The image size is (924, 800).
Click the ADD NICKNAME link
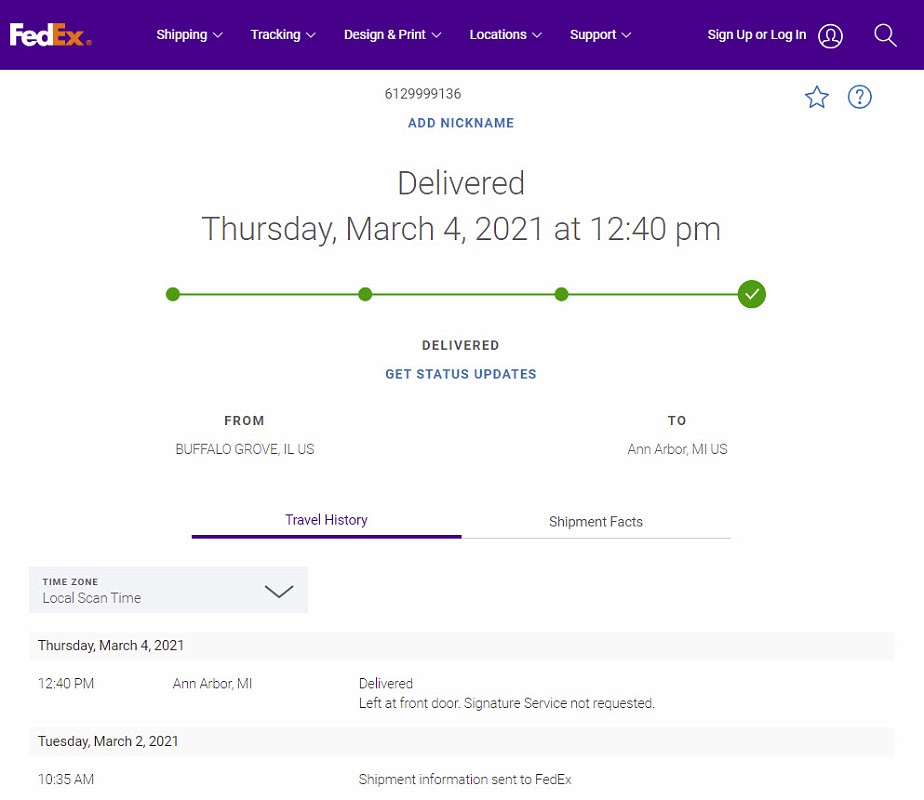(x=461, y=123)
